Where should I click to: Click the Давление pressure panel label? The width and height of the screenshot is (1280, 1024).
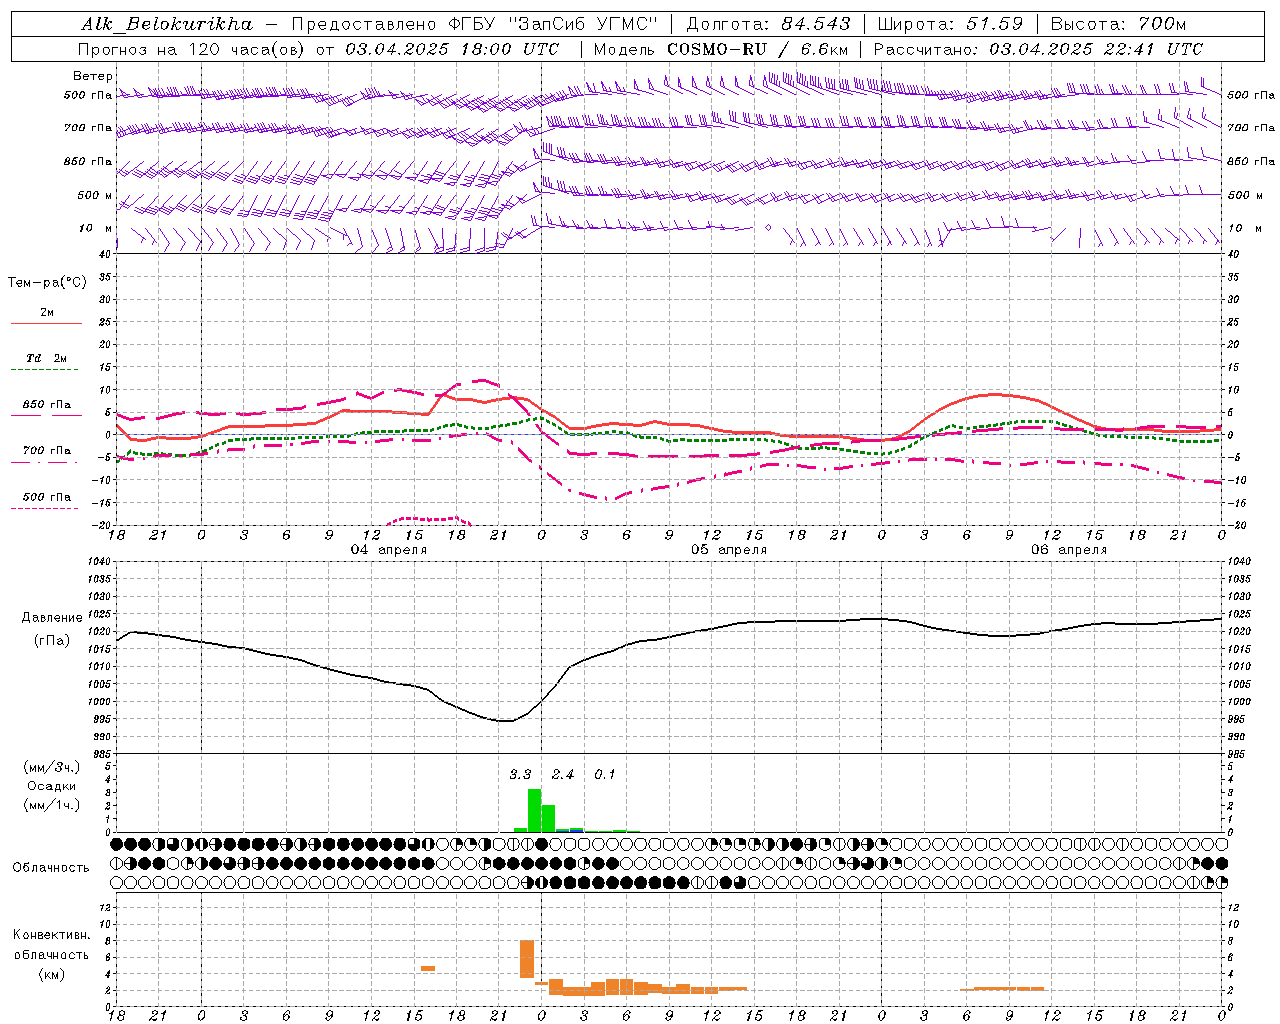(x=52, y=618)
